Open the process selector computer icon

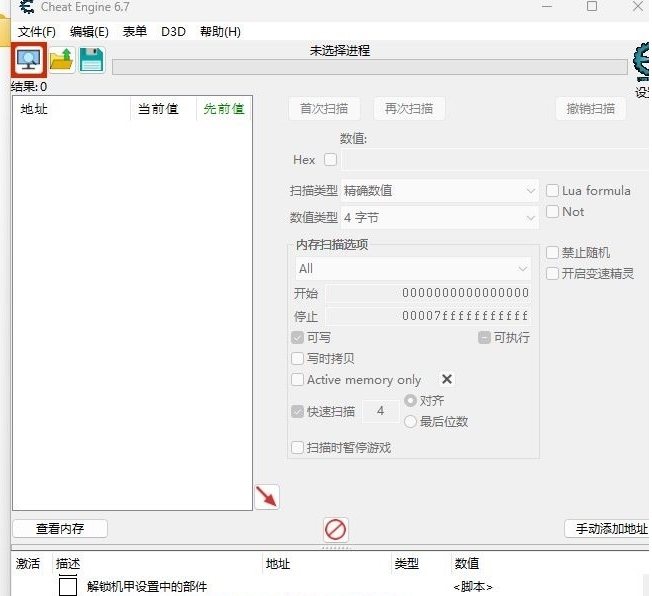[x=29, y=60]
